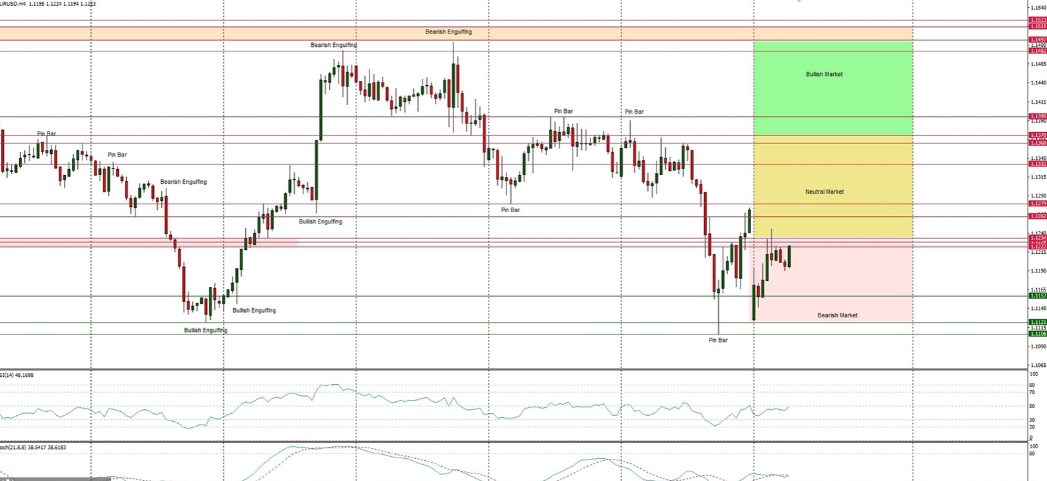Screen dimensions: 1047x481
Task: Select the lowest Bullish Engulfing label
Action: (x=205, y=330)
